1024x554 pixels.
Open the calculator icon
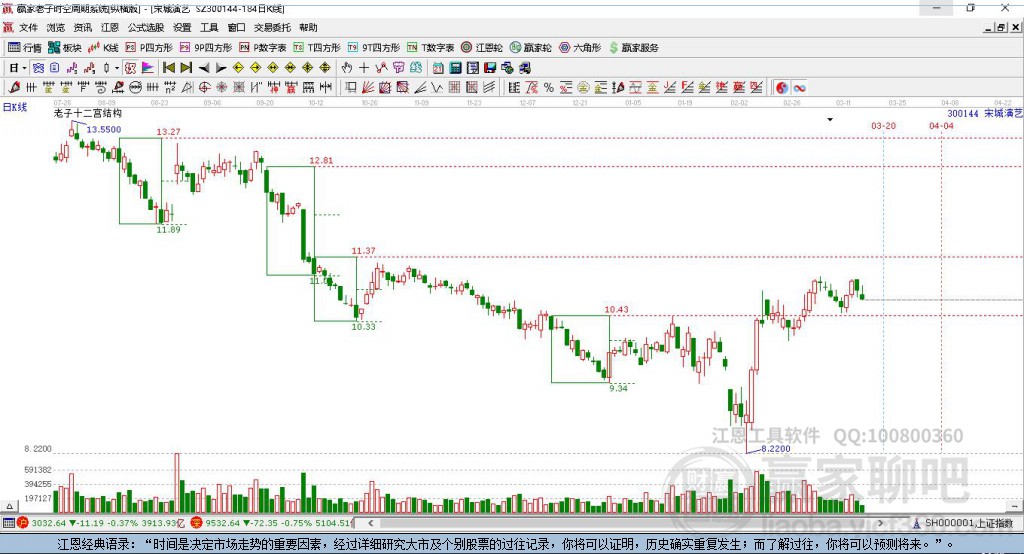[x=455, y=68]
